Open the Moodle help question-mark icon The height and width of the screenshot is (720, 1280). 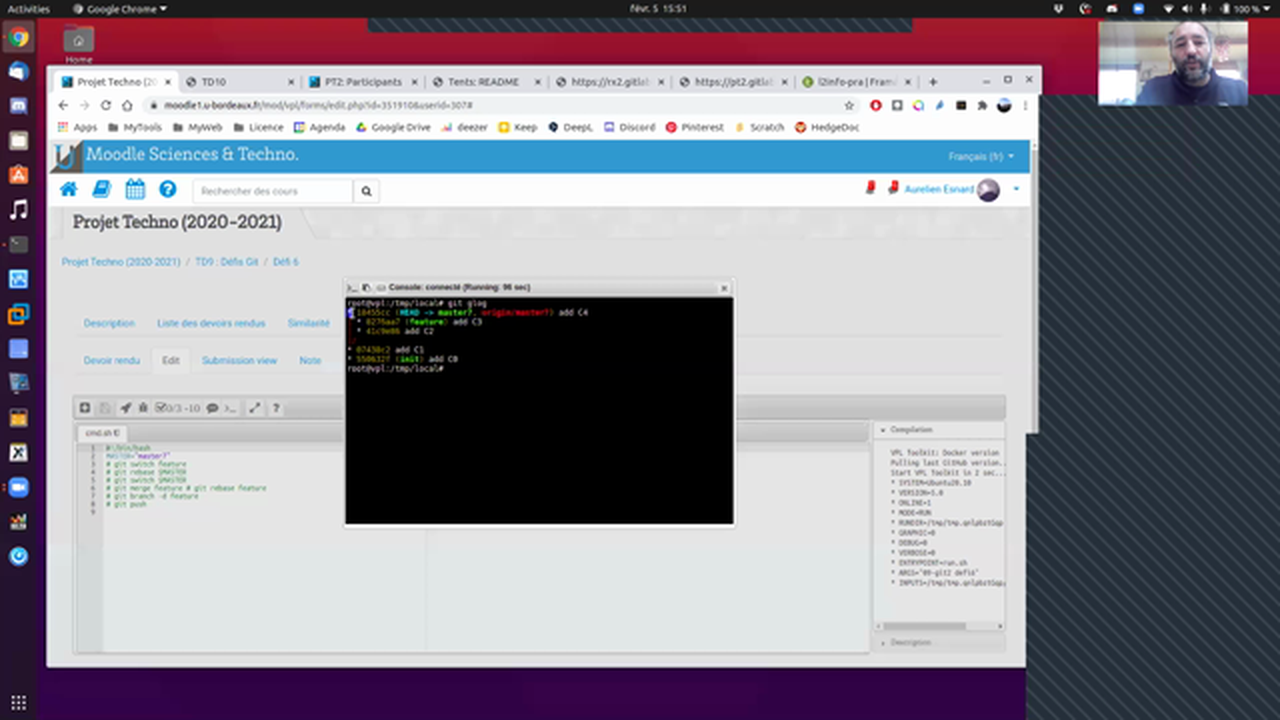(168, 189)
